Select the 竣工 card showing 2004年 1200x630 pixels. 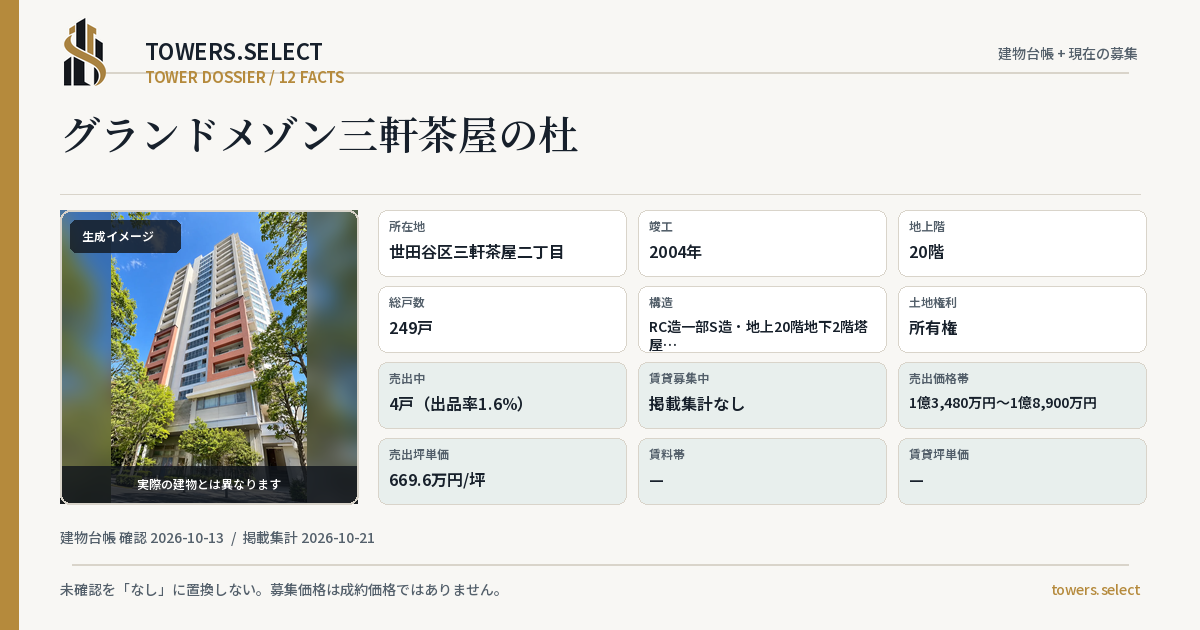point(762,243)
